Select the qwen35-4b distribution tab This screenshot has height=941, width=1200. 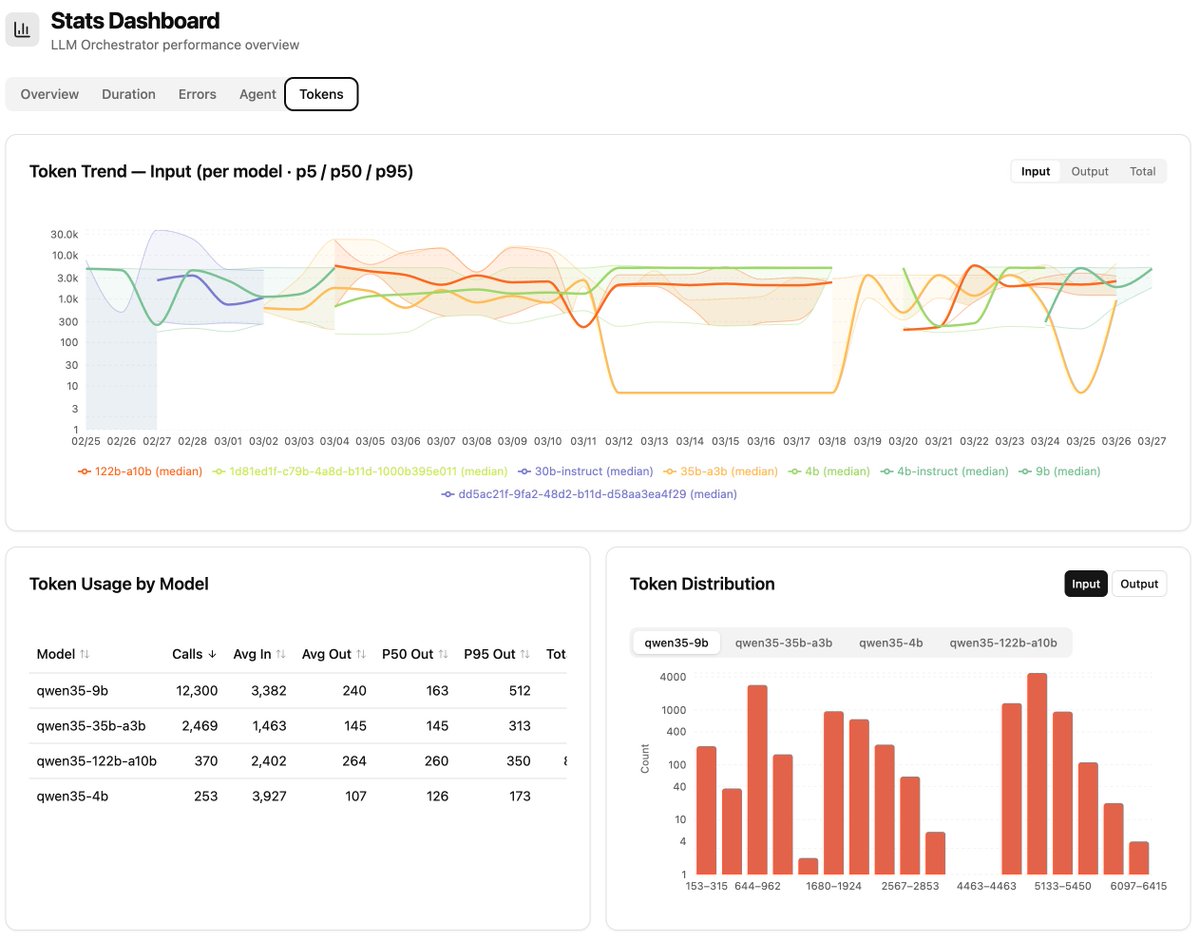pyautogui.click(x=891, y=643)
